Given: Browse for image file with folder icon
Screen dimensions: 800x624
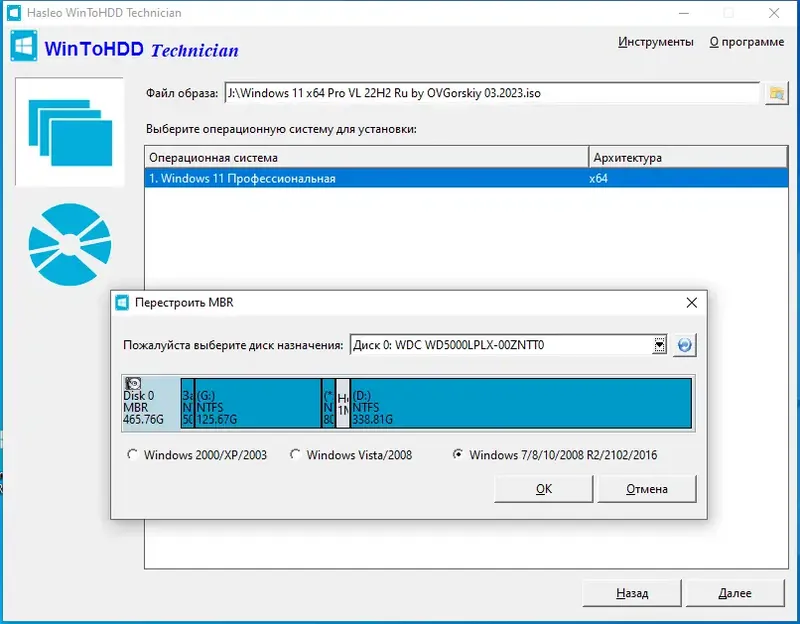Looking at the screenshot, I should pos(777,93).
